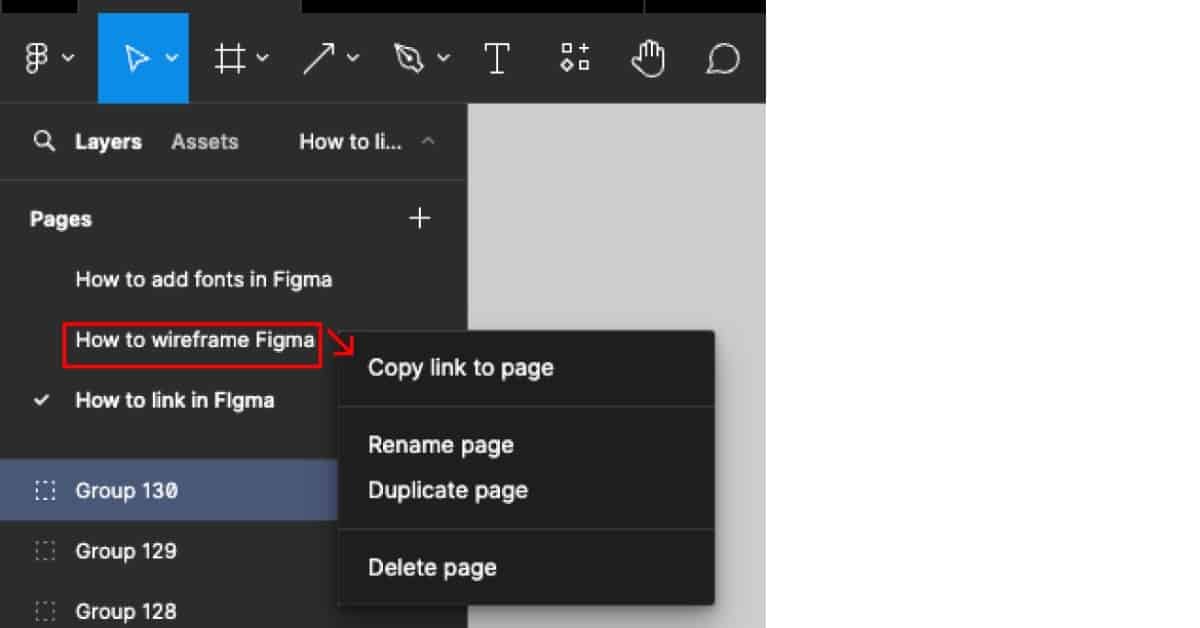The width and height of the screenshot is (1200, 628).
Task: Select the Move tool
Action: click(x=135, y=58)
